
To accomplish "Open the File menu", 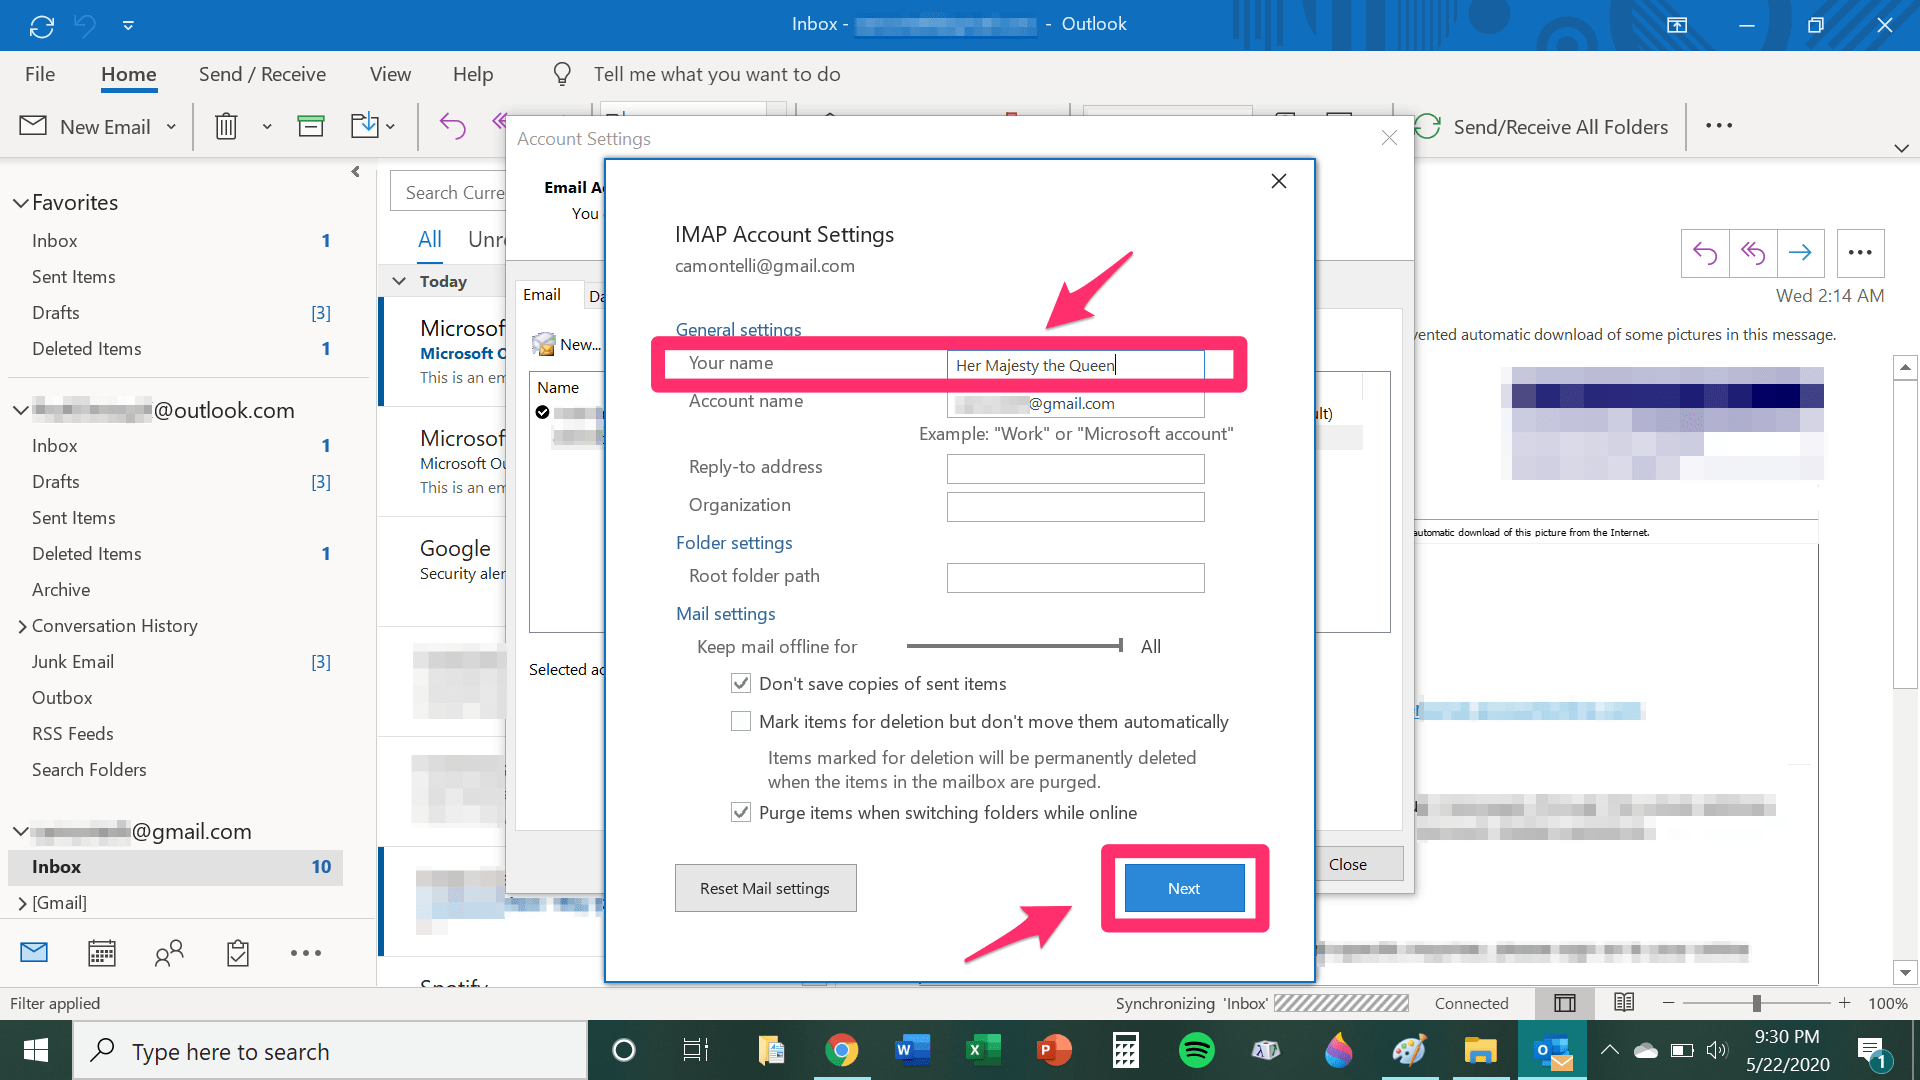I will click(40, 74).
